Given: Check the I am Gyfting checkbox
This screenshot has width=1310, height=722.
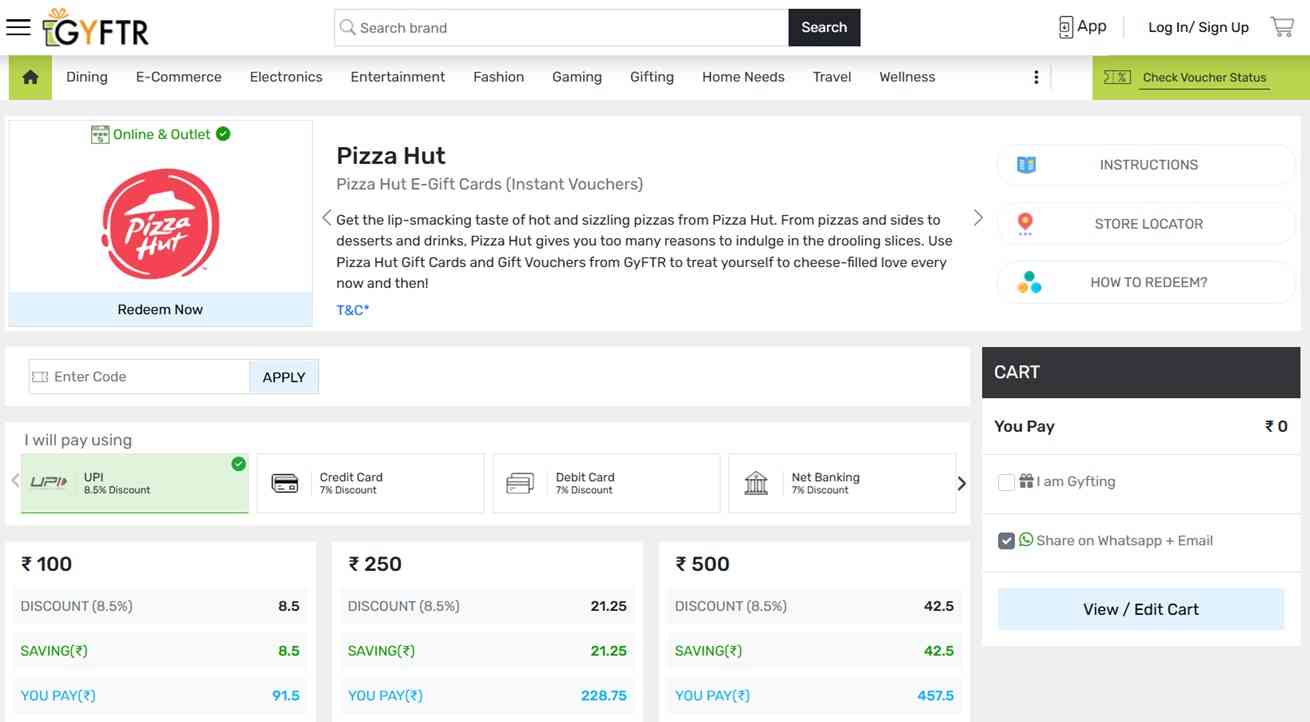Looking at the screenshot, I should tap(1006, 482).
